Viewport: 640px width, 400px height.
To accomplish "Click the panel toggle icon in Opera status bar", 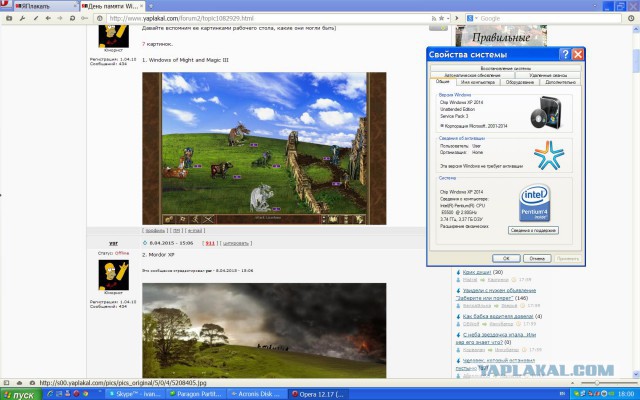I will (6, 383).
